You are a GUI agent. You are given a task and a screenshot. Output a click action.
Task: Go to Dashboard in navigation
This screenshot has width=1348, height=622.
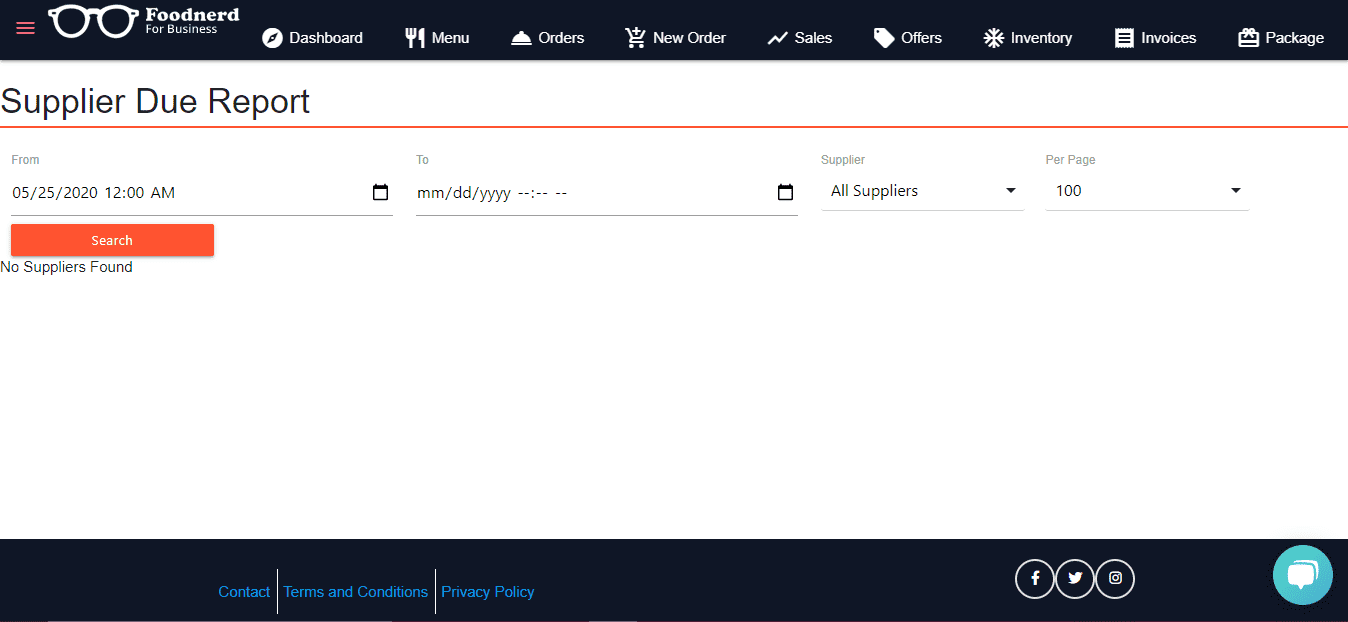pos(312,38)
